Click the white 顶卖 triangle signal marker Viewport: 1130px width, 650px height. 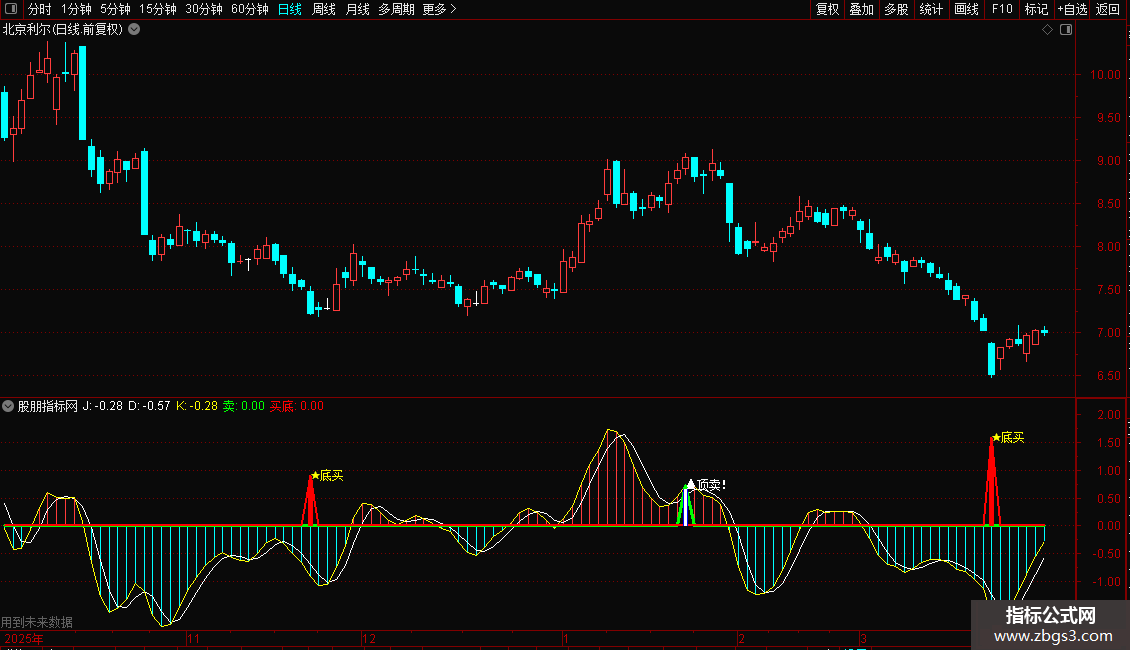tap(690, 484)
